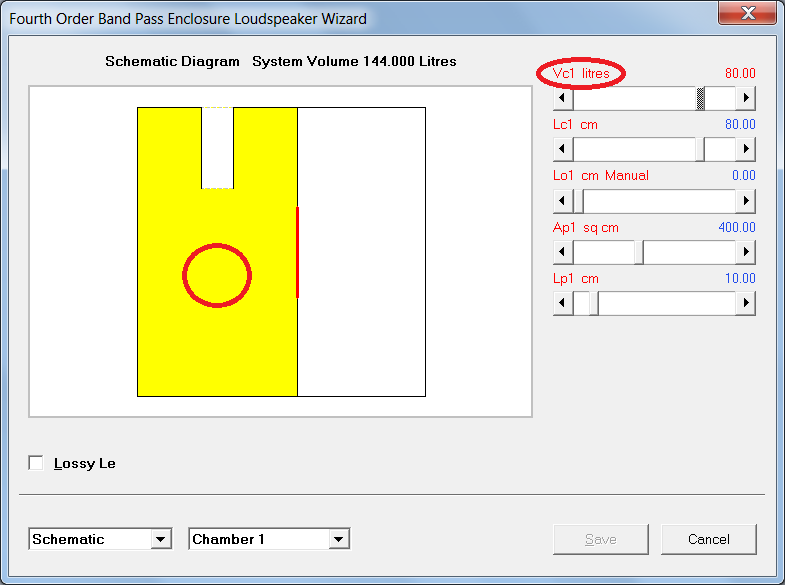Close the Loudspeaker Wizard window
The width and height of the screenshot is (785, 585).
[747, 13]
